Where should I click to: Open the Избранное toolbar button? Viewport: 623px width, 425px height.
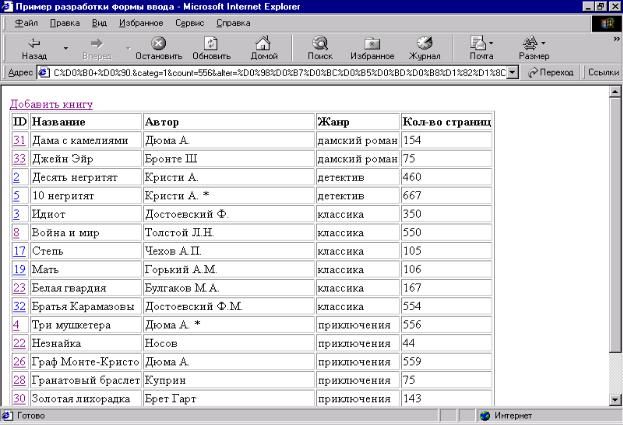(372, 48)
